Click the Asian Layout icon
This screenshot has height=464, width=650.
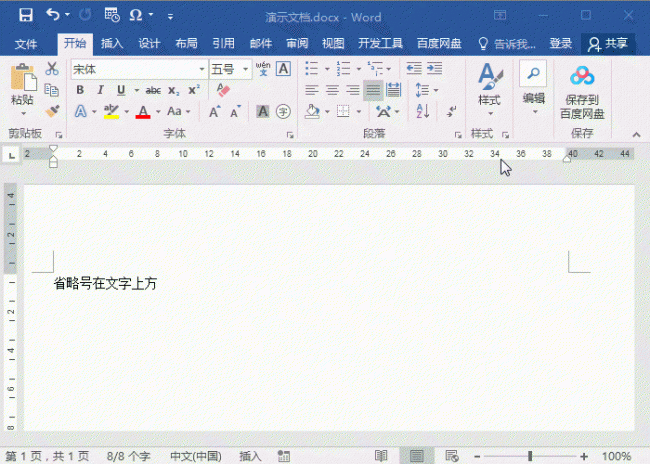[x=383, y=112]
